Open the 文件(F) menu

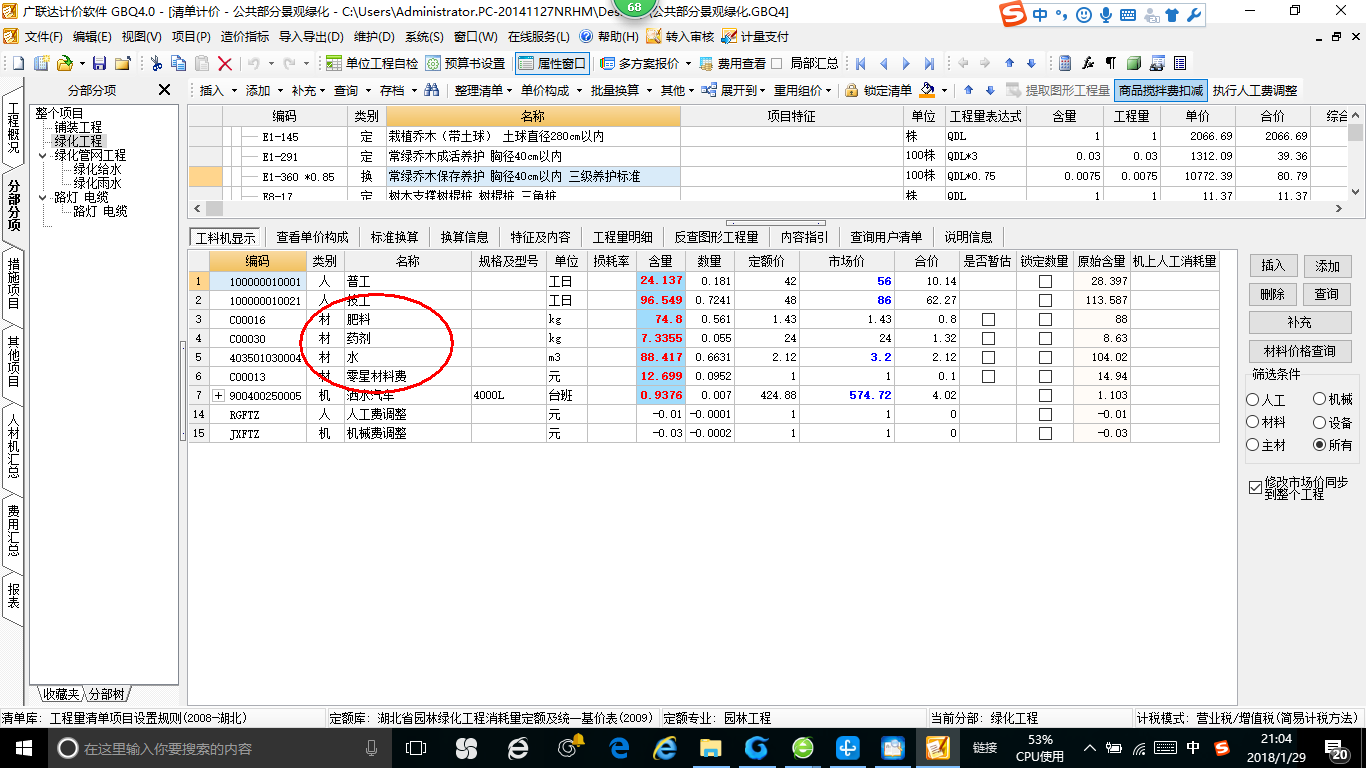[x=44, y=36]
